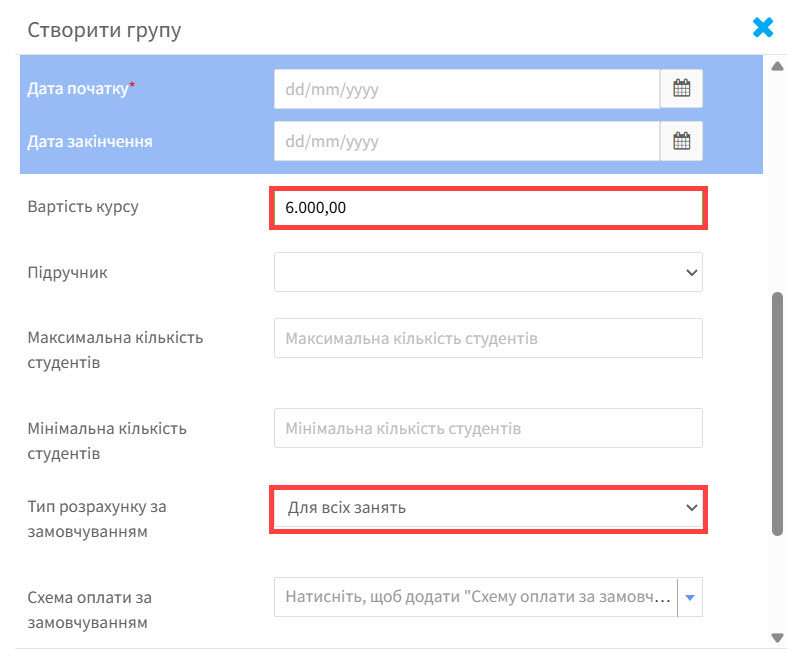Viewport: 804px width, 663px height.
Task: Click the Дата закінчення label text
Action: [90, 142]
